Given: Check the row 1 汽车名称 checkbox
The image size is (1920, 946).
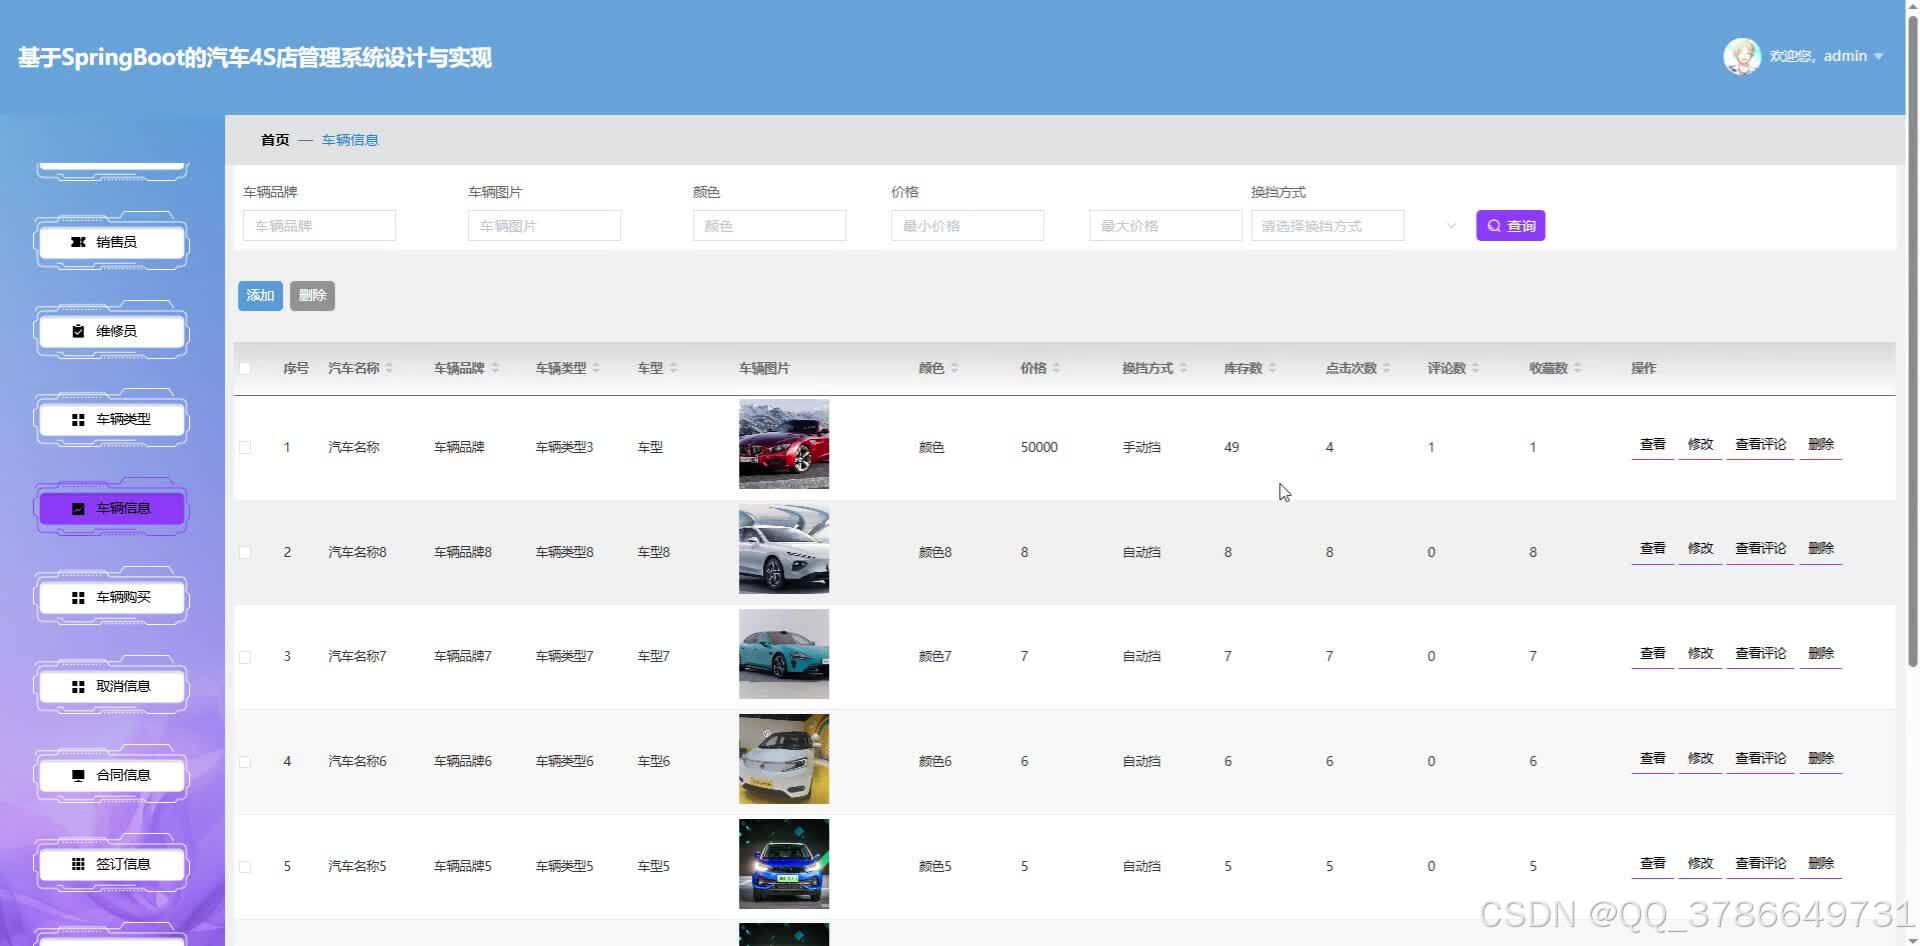Looking at the screenshot, I should (245, 447).
